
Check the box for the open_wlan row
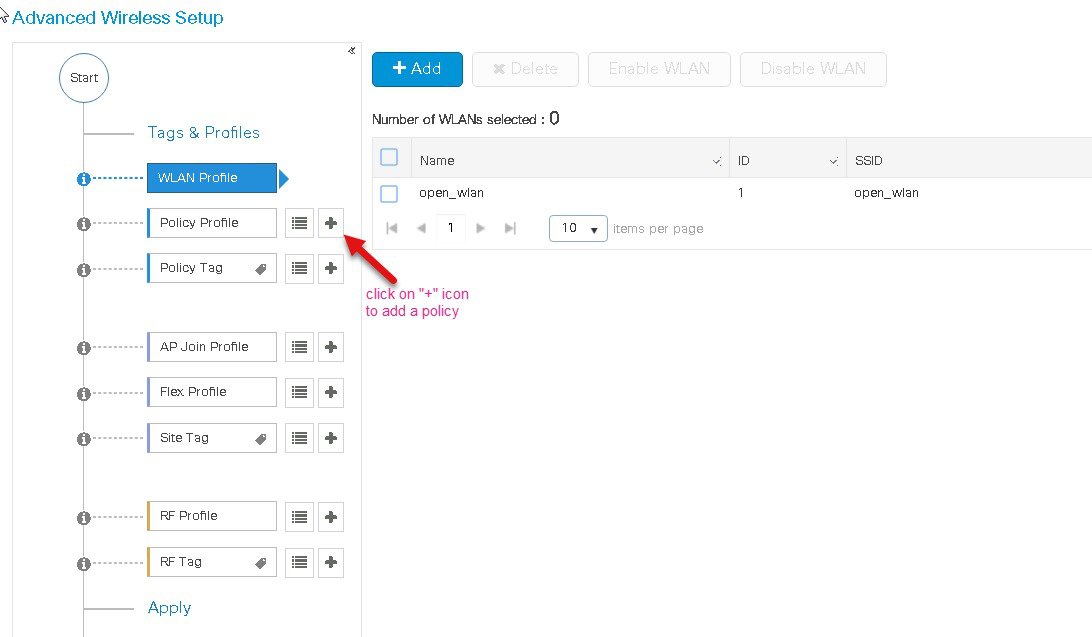389,194
